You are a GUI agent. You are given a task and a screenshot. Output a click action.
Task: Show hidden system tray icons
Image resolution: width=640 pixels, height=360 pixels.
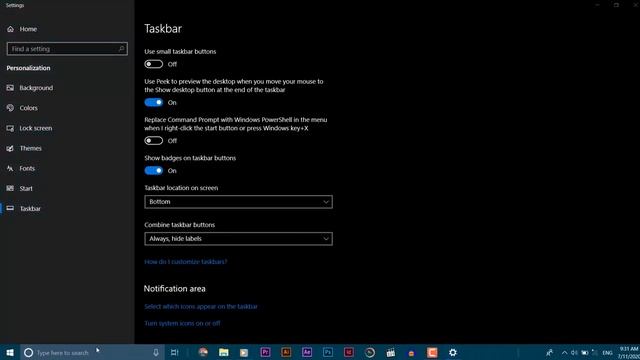coord(564,353)
